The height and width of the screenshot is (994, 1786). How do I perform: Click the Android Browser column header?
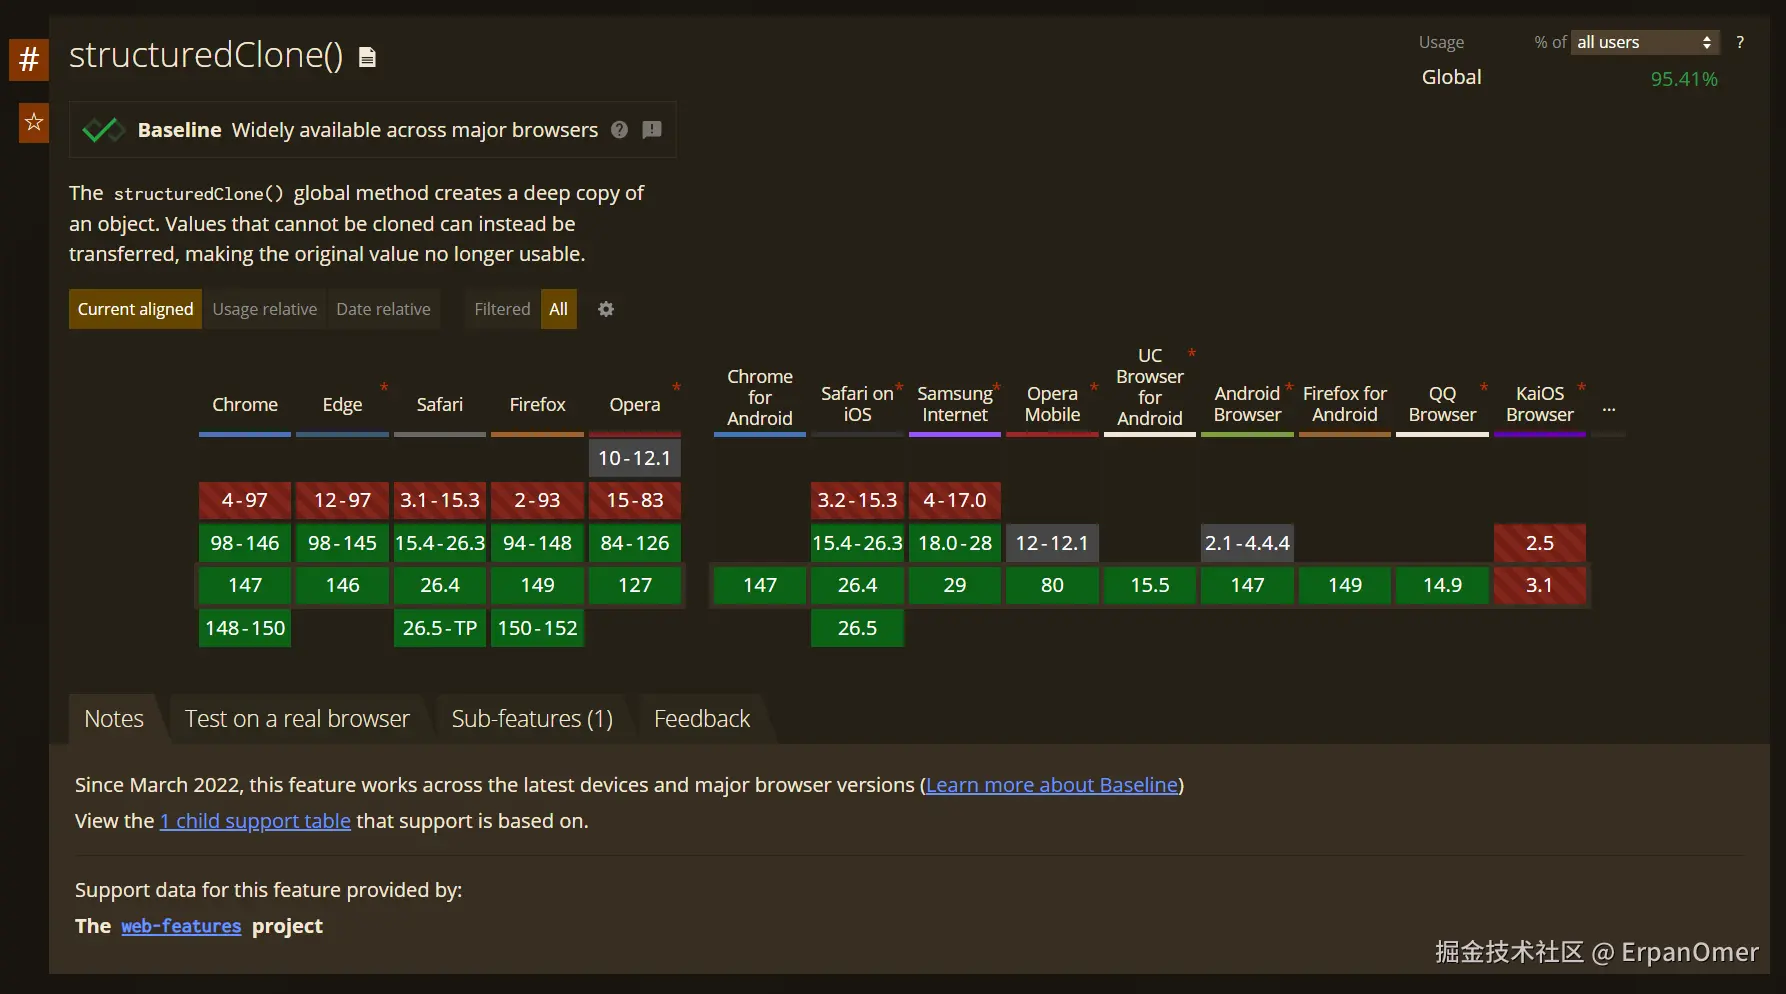tap(1247, 404)
